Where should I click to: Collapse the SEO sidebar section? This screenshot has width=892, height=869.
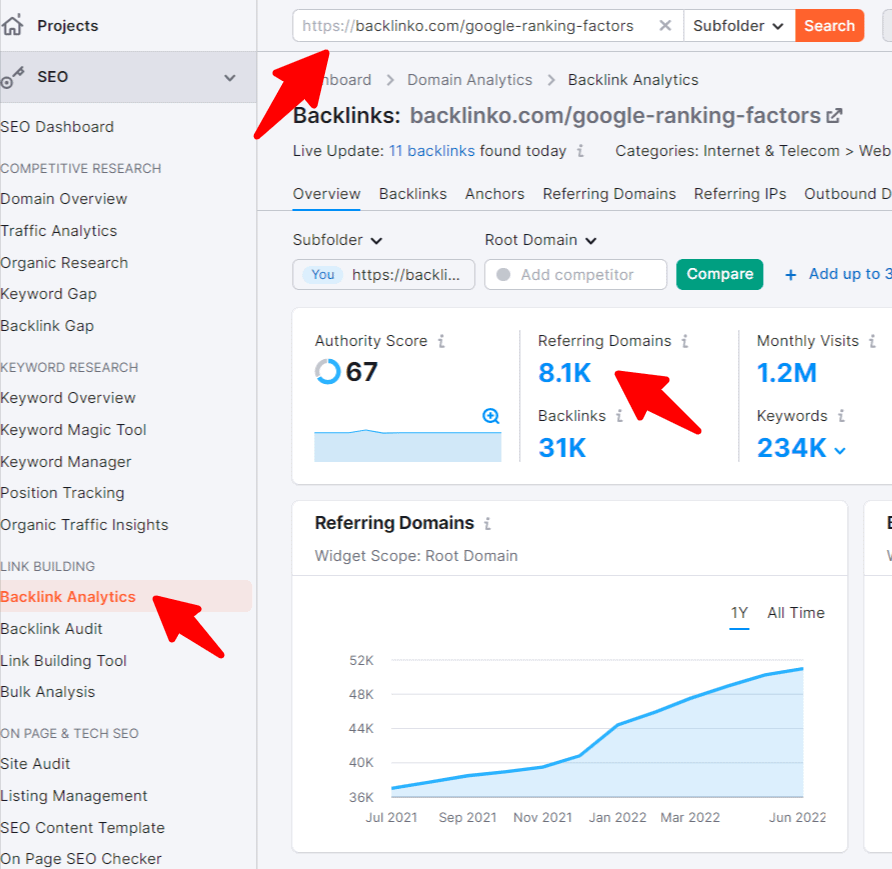[230, 76]
